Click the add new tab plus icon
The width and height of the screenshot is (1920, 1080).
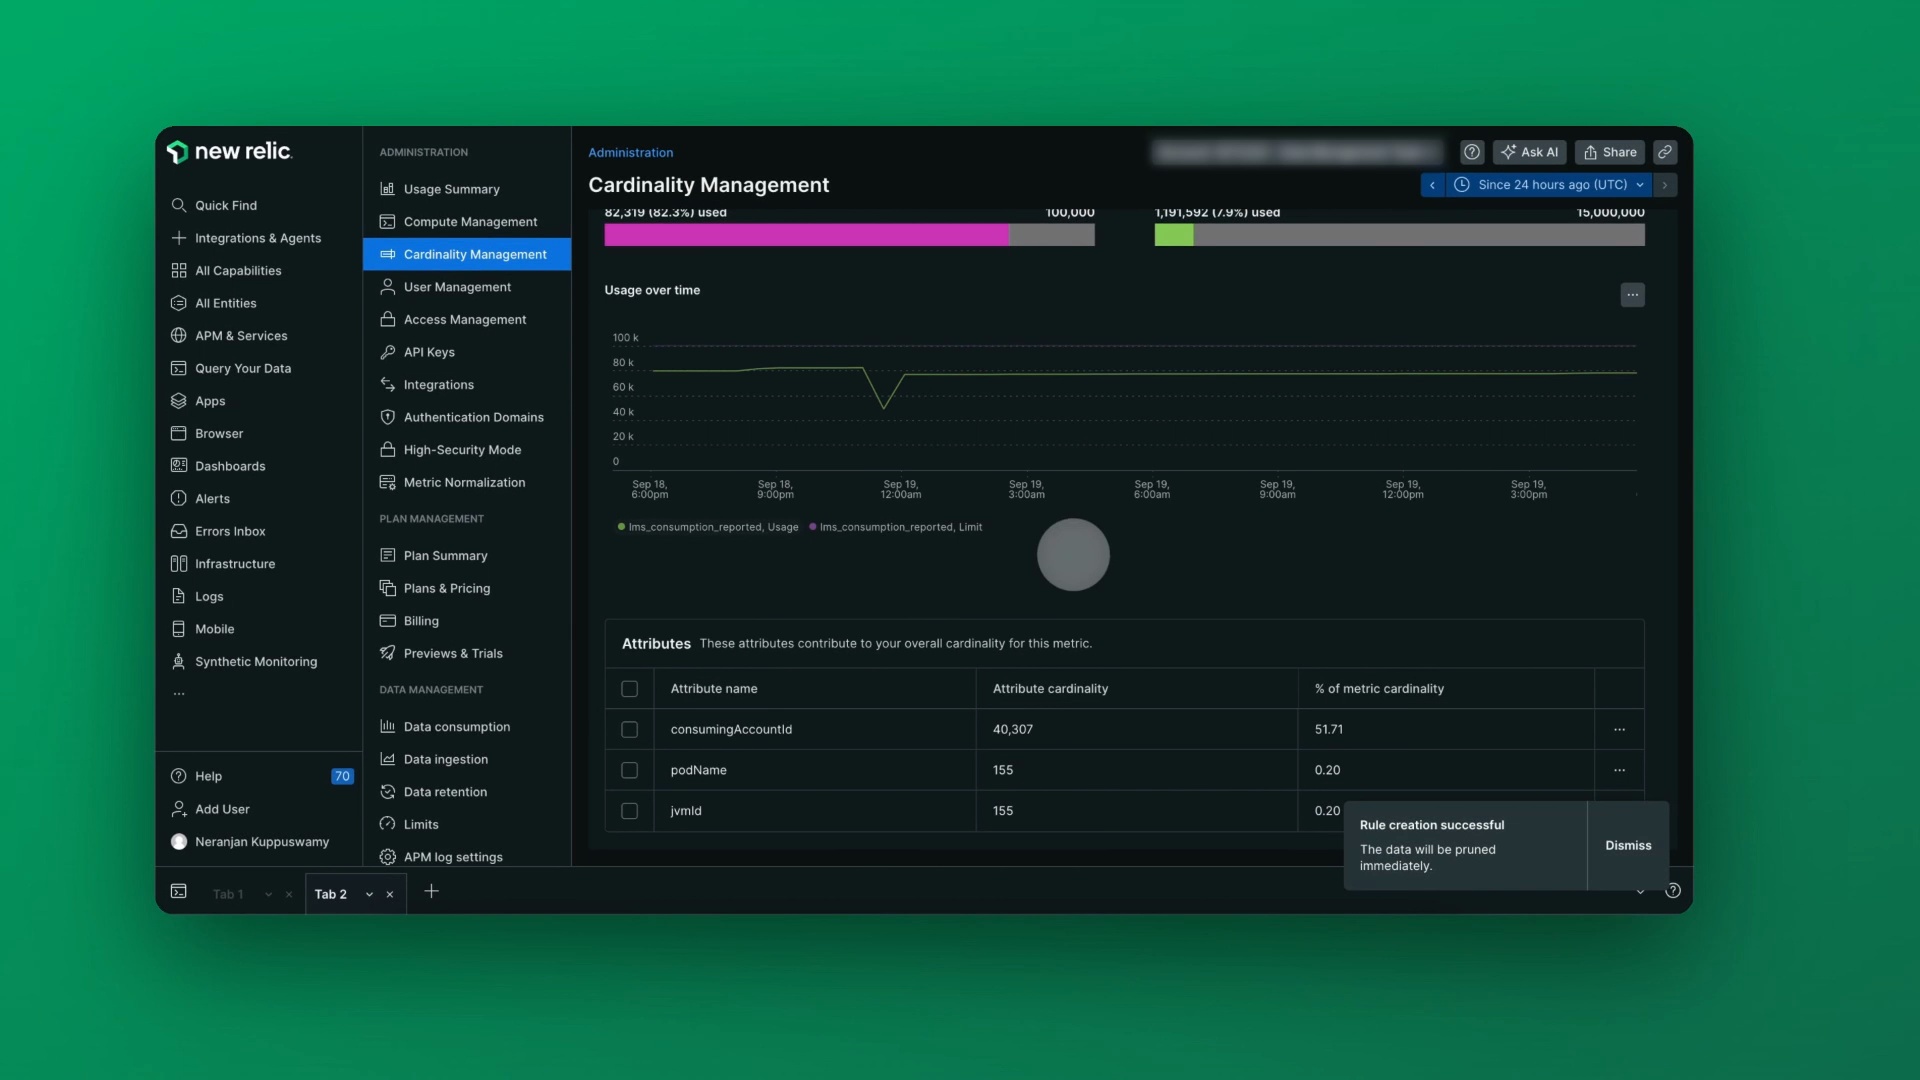click(431, 891)
